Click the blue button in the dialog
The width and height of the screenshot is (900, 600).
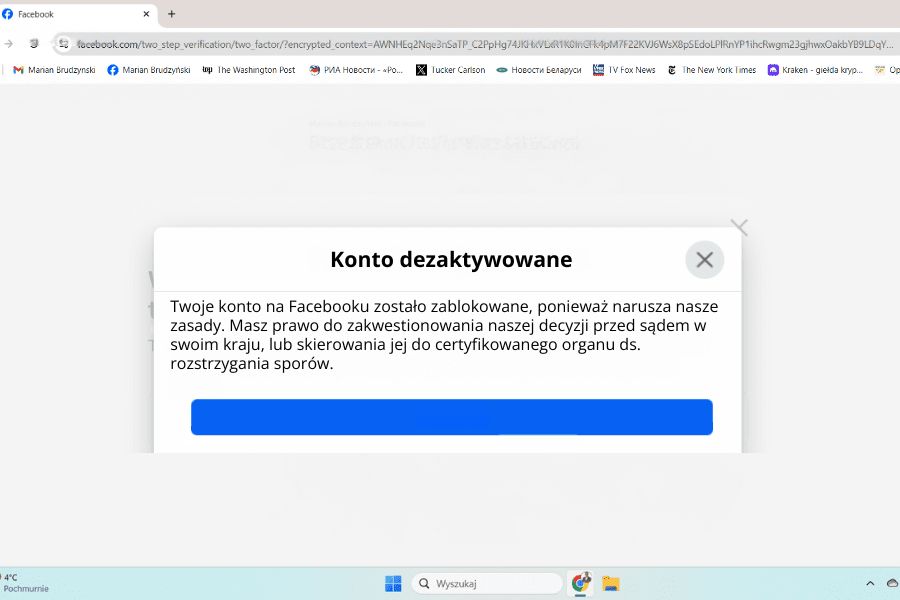pos(451,417)
